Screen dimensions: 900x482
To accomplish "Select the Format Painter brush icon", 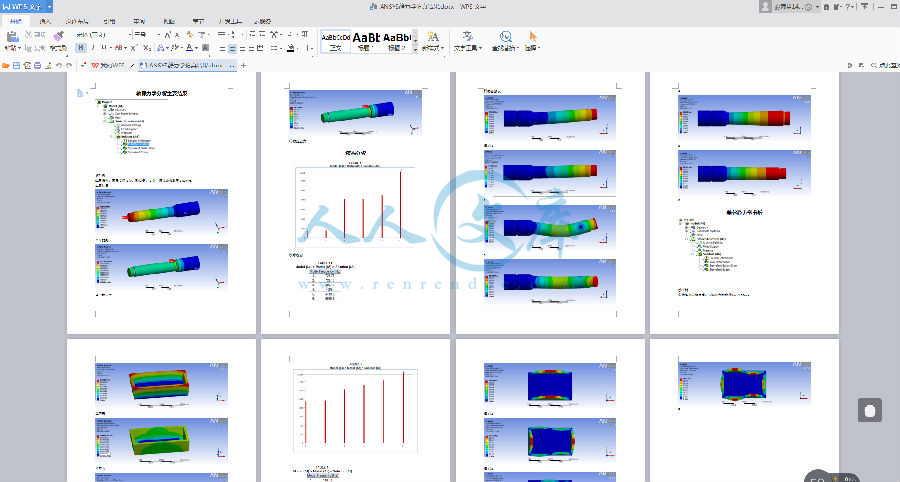I will pos(58,37).
